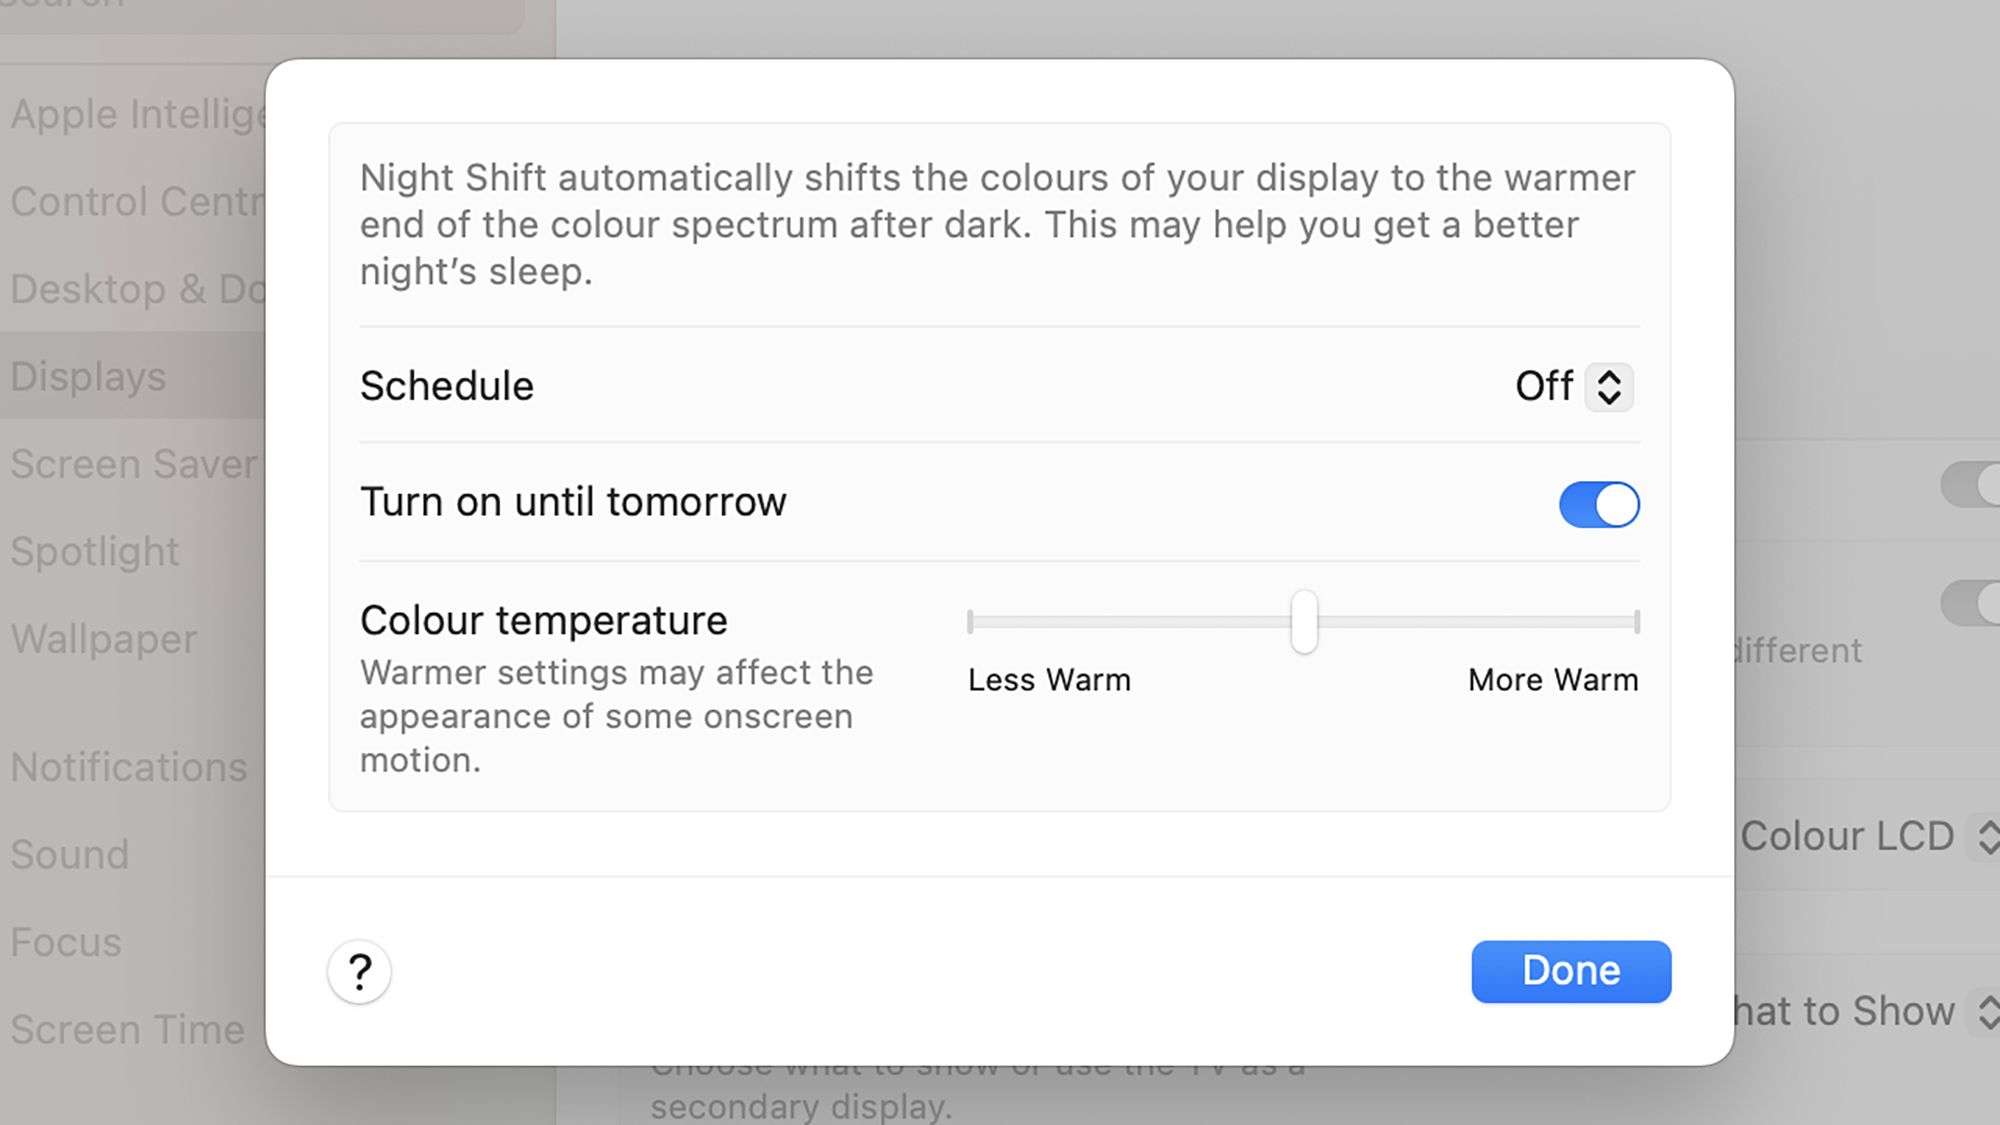Toggle the Turn on until tomorrow switch
2000x1125 pixels.
pyautogui.click(x=1599, y=504)
